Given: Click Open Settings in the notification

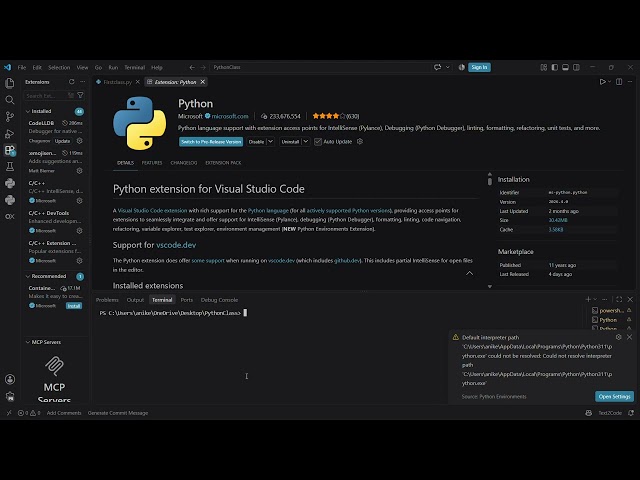Looking at the screenshot, I should pos(614,396).
